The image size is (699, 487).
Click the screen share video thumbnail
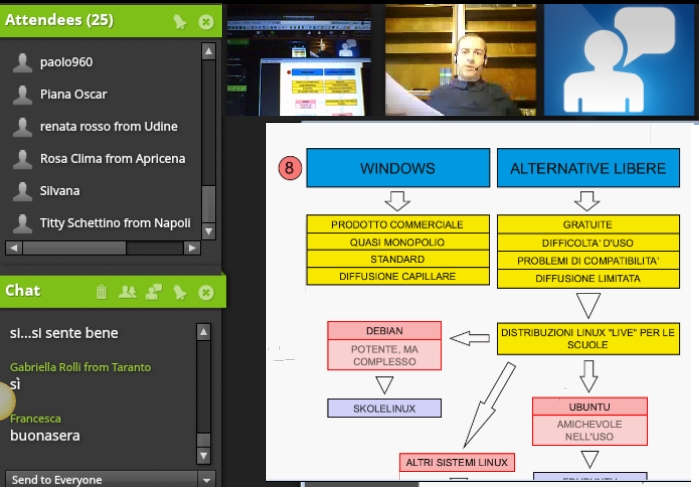point(299,60)
